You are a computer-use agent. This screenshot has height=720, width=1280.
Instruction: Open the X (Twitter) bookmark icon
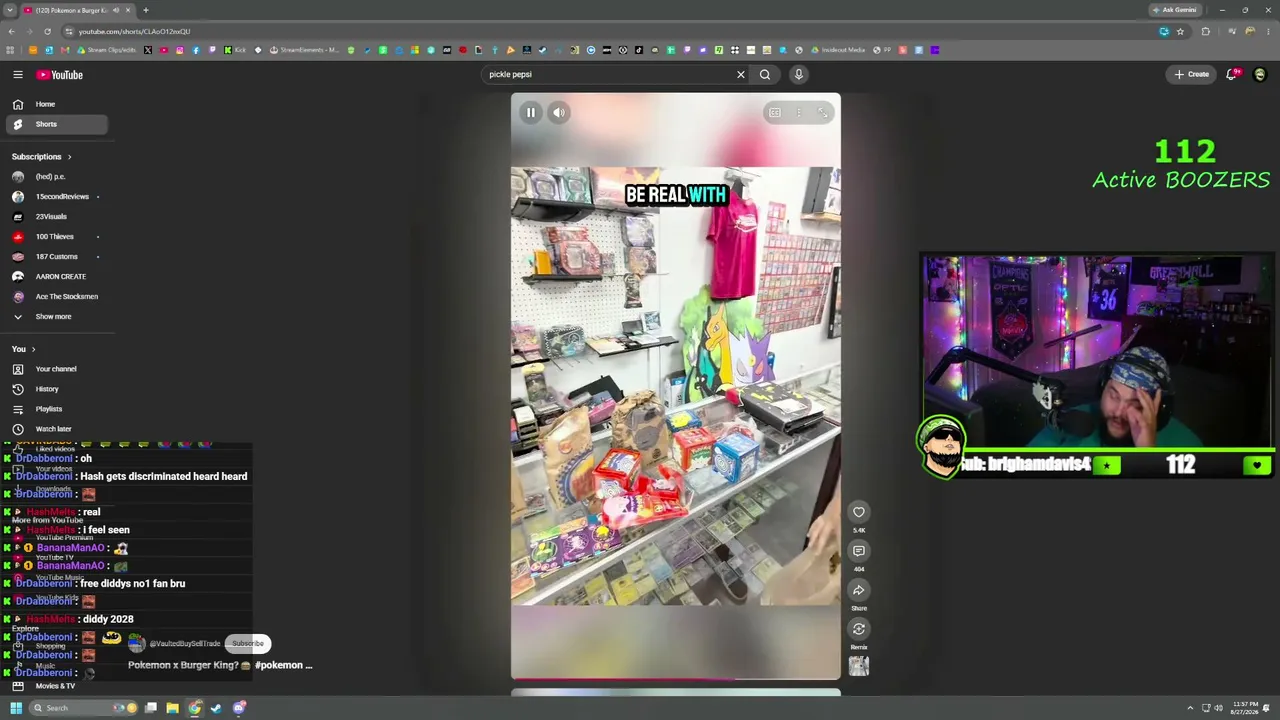(148, 50)
